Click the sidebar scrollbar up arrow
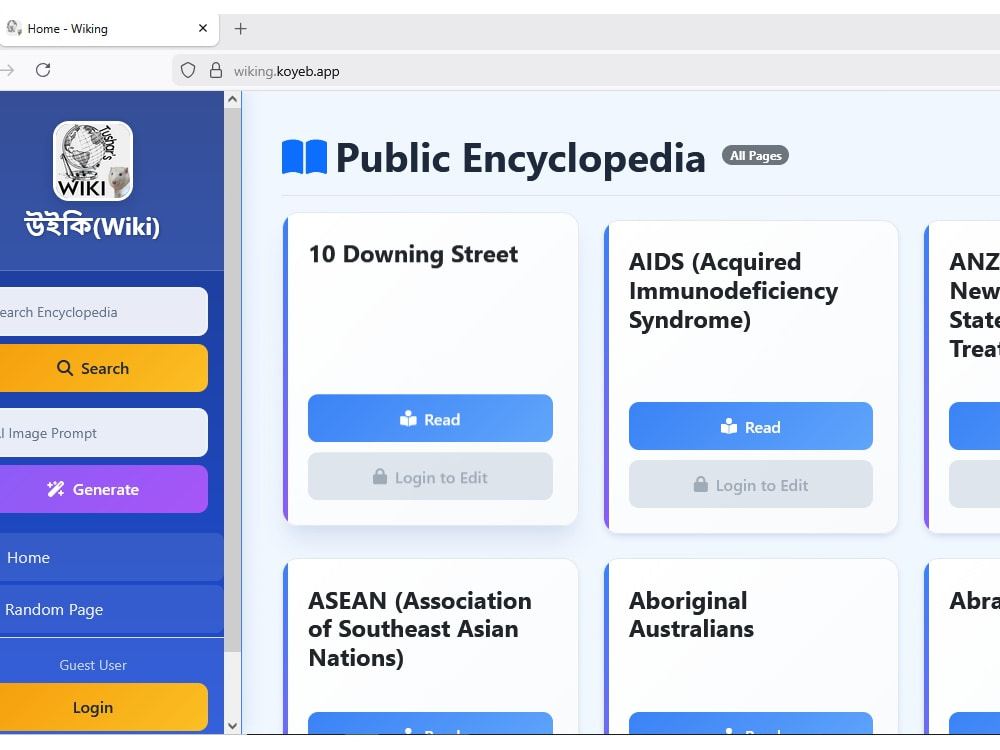This screenshot has width=1000, height=750. 232,99
